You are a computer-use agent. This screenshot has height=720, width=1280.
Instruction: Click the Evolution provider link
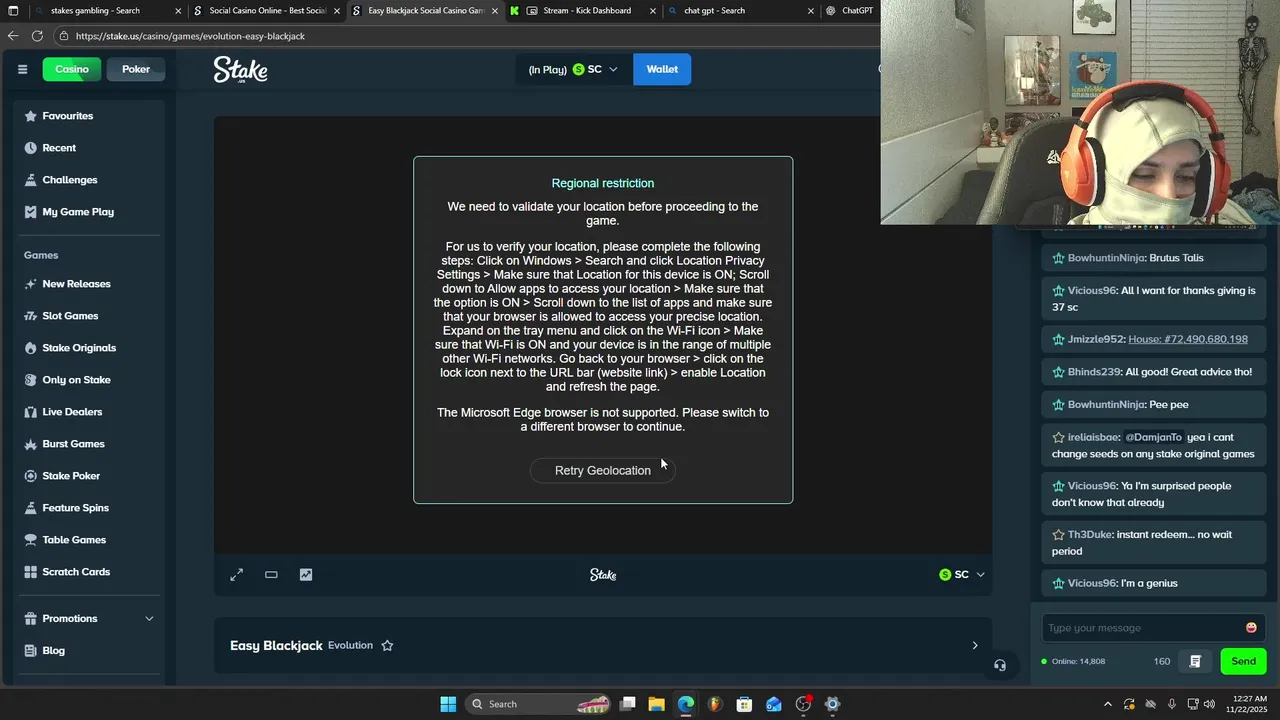click(x=350, y=646)
